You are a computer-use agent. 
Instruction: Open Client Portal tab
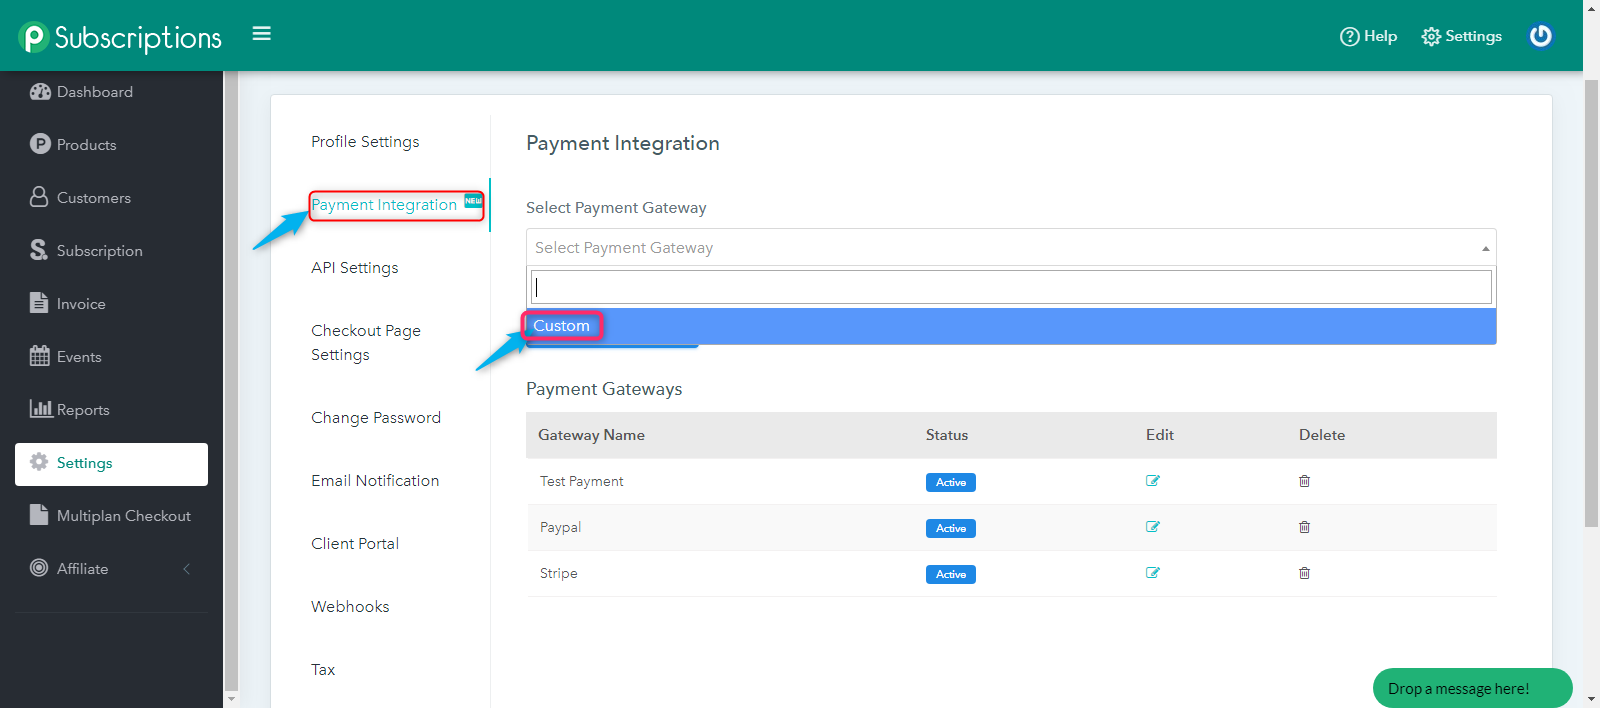(x=355, y=544)
